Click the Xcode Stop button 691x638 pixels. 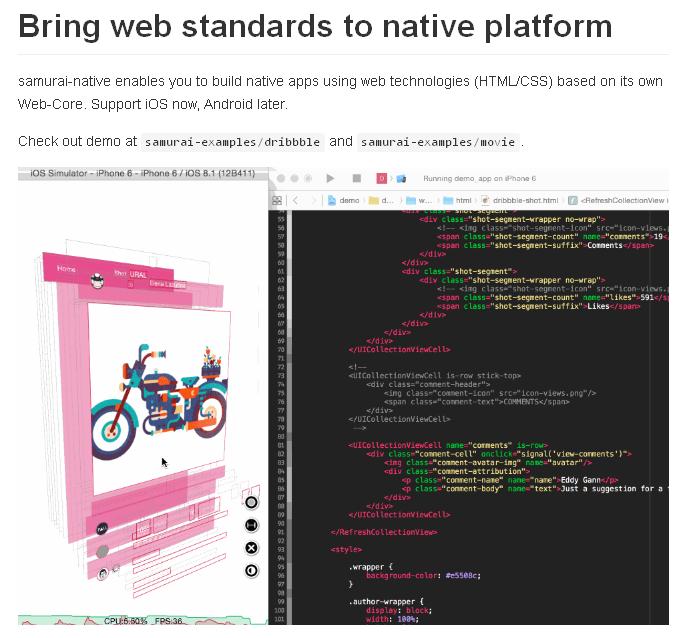coord(357,178)
